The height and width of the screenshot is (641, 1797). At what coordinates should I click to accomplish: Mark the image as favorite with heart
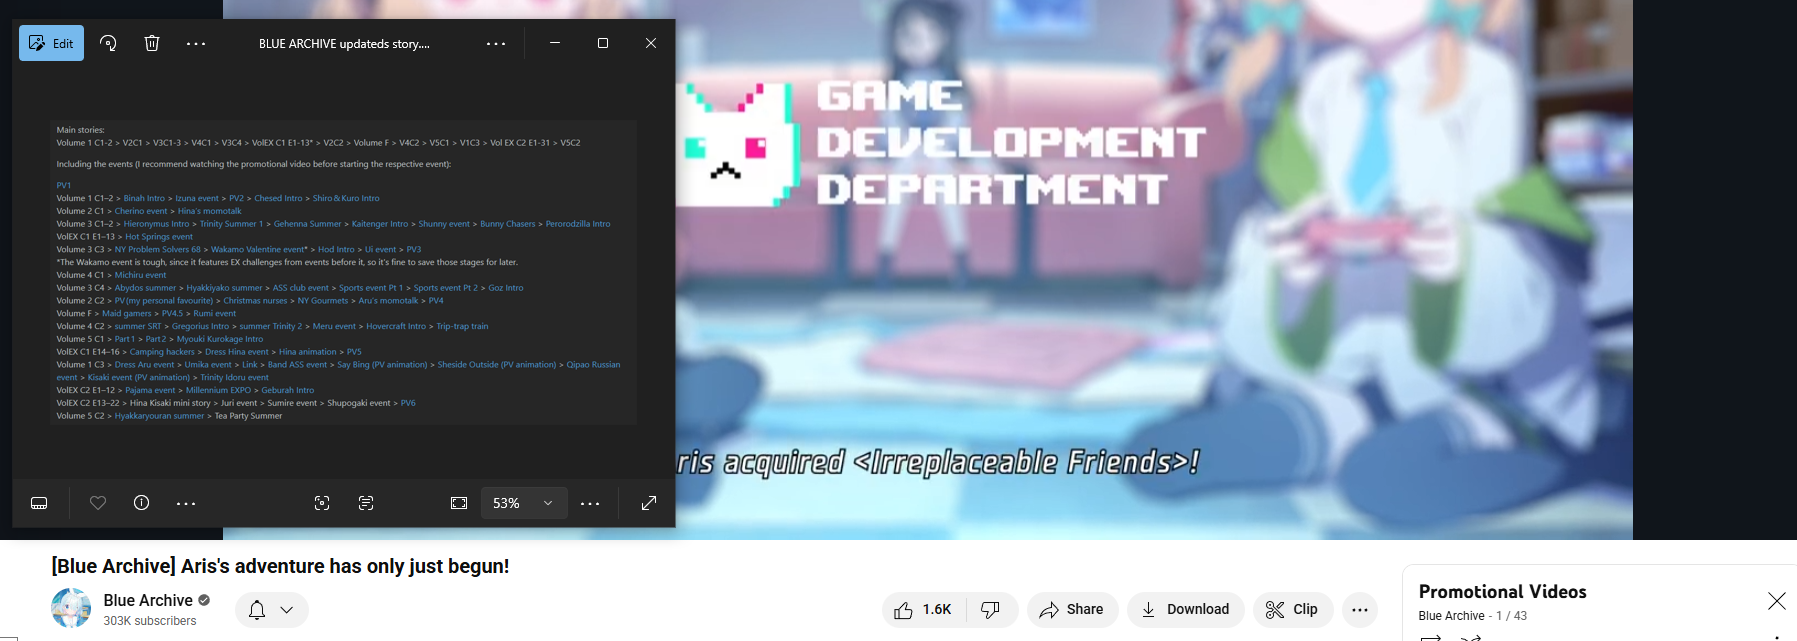point(98,503)
